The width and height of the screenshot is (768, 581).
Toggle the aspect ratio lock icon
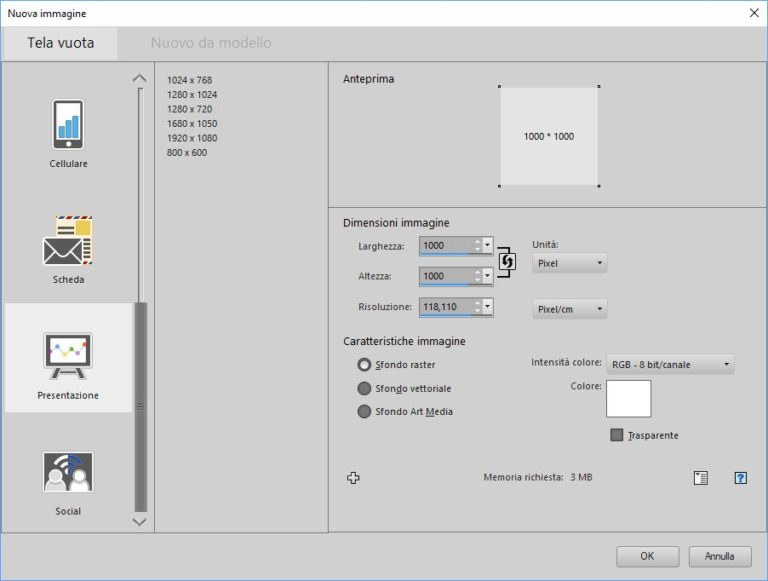pos(507,261)
